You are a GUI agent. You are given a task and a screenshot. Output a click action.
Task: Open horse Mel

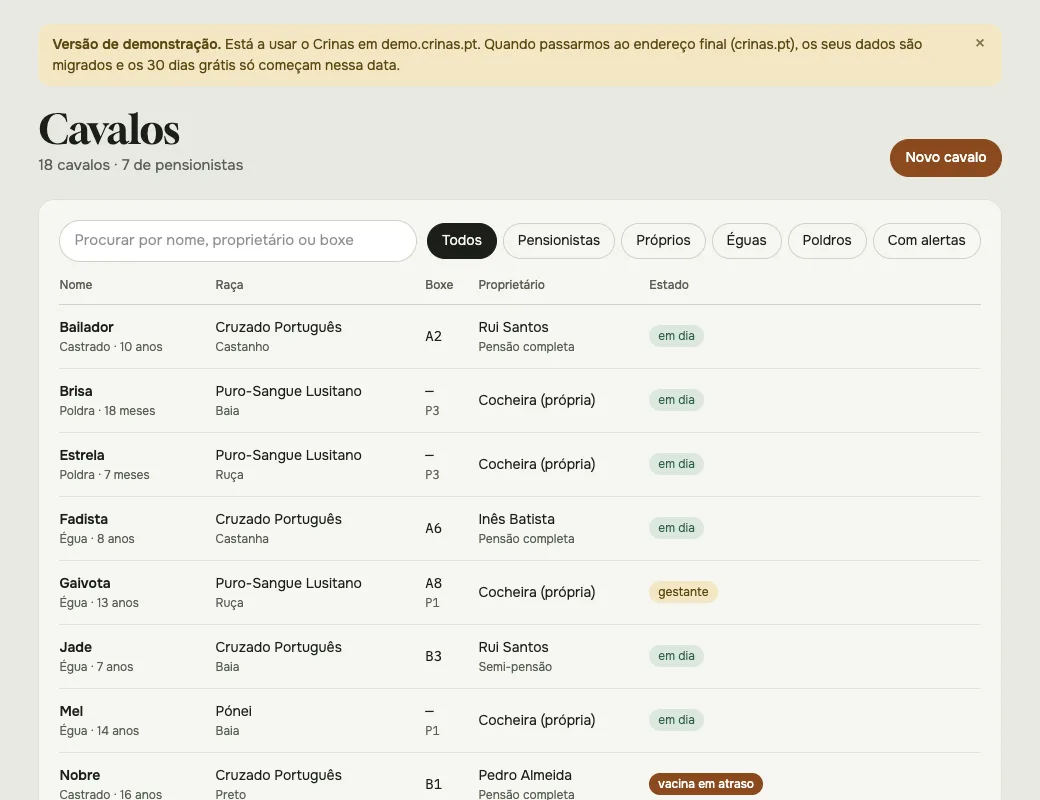(71, 711)
